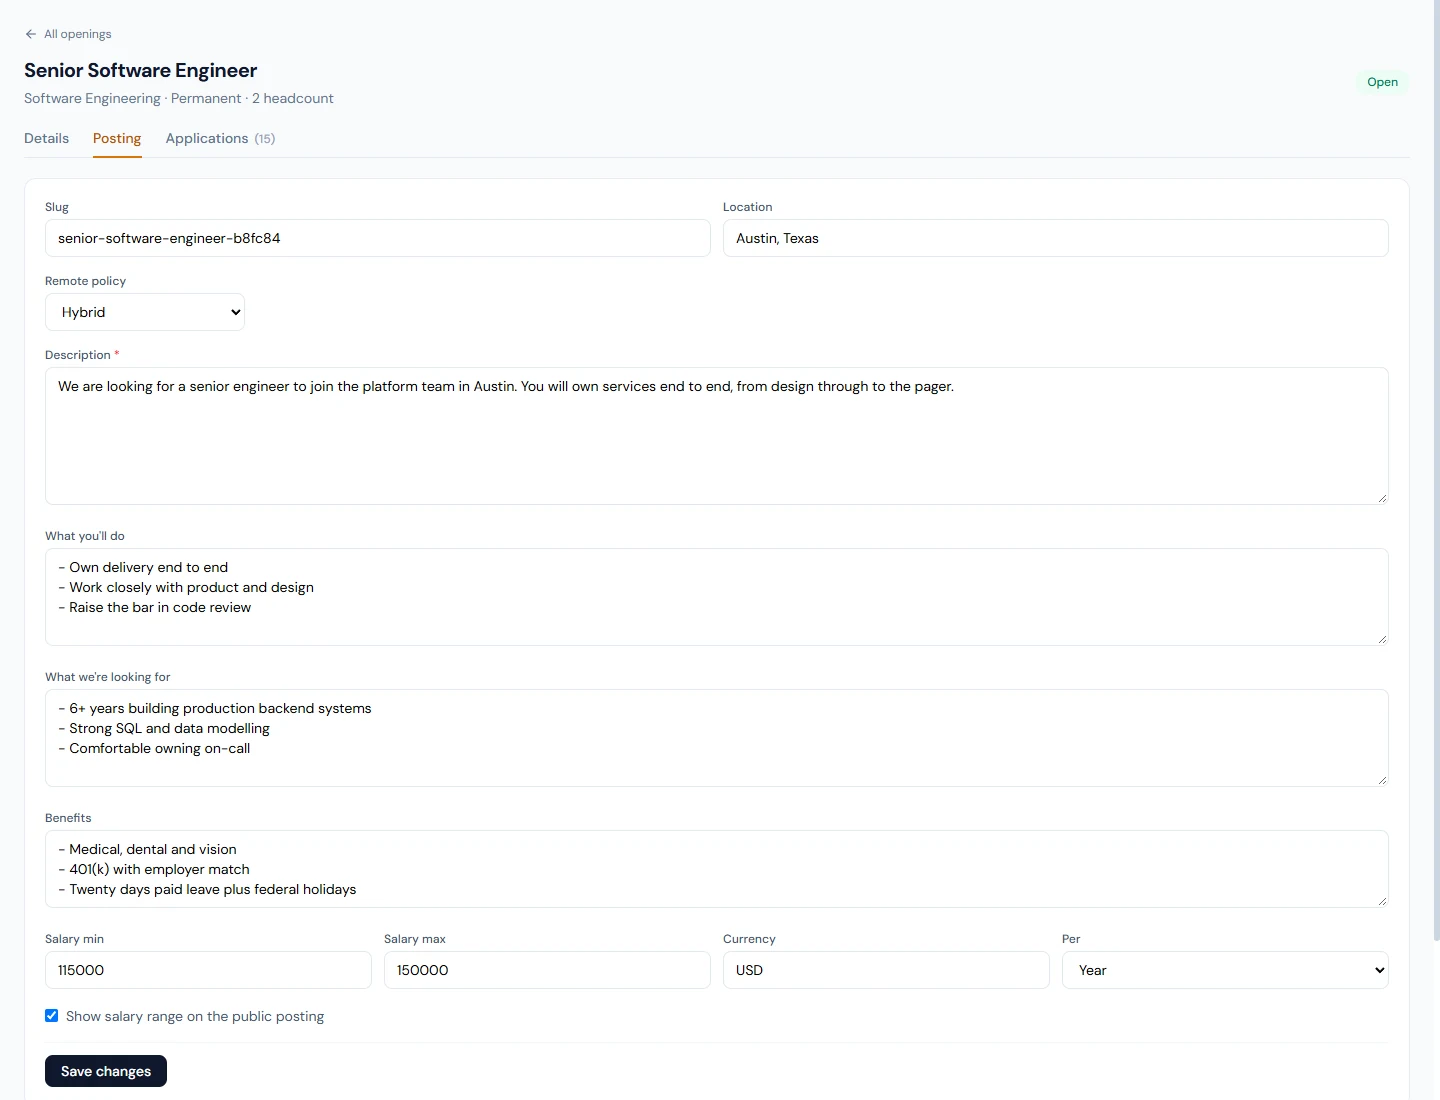Viewport: 1440px width, 1100px height.
Task: Switch to the Applications (15) tab
Action: pos(220,138)
